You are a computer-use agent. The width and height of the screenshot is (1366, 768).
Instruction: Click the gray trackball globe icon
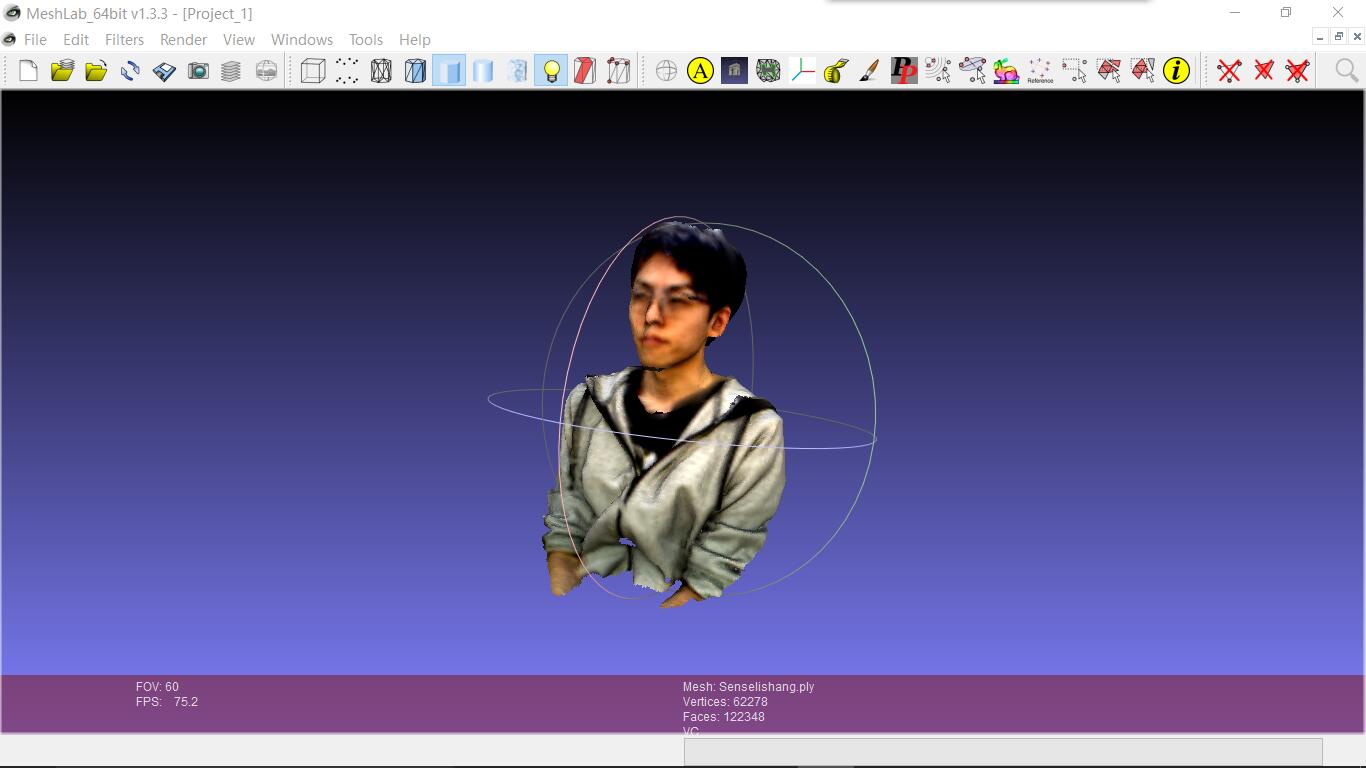pyautogui.click(x=666, y=70)
